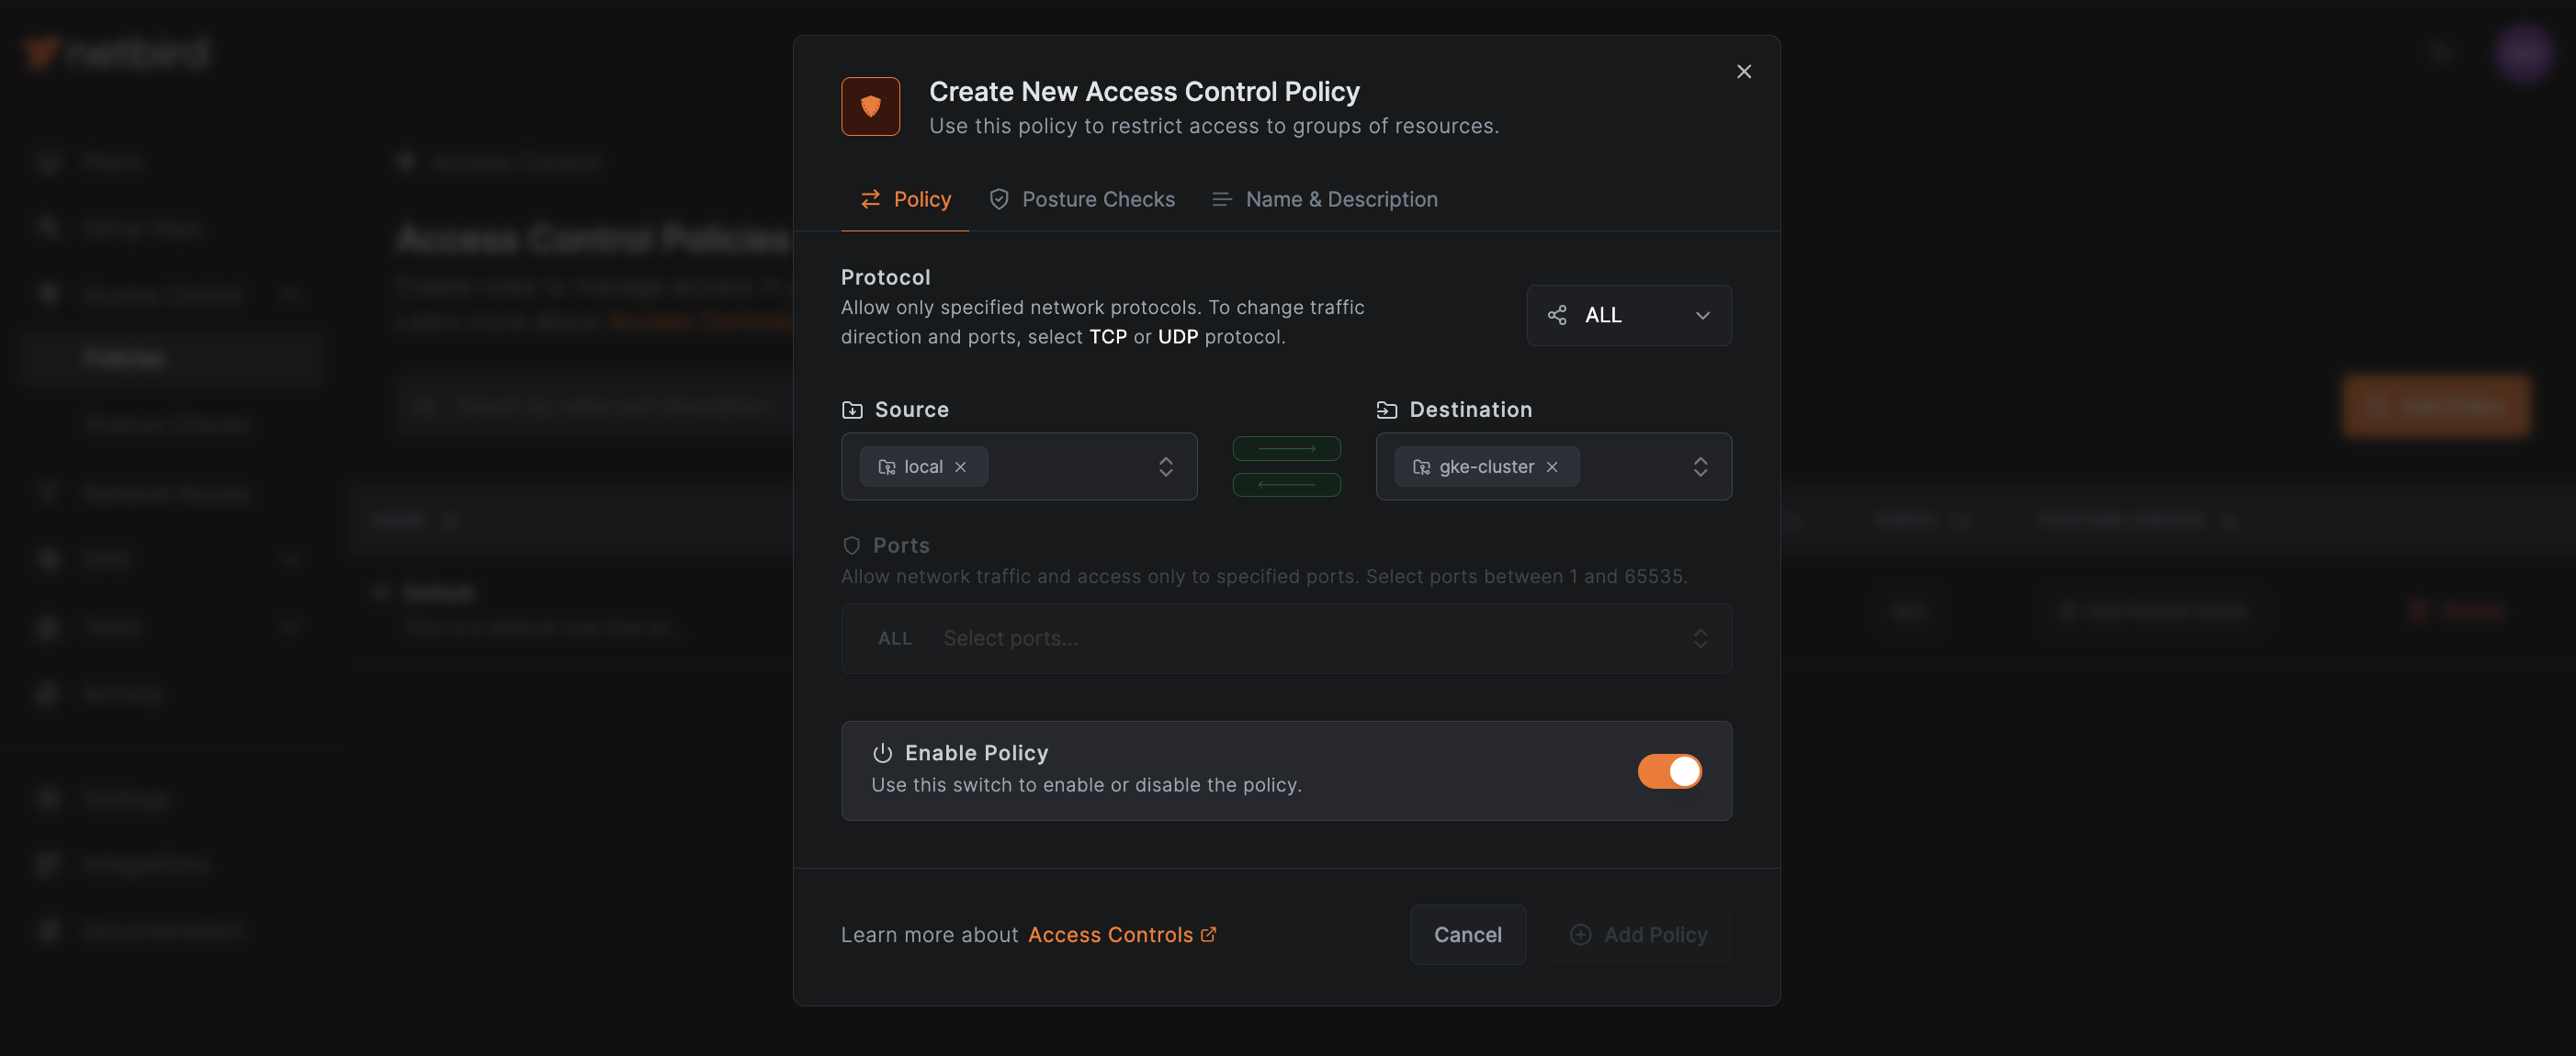Open the Protocol ALL dropdown
Viewport: 2576px width, 1056px height.
1628,316
